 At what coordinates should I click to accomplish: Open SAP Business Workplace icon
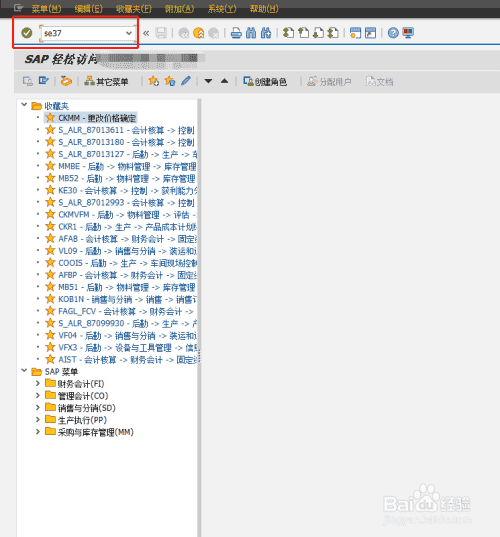66,81
